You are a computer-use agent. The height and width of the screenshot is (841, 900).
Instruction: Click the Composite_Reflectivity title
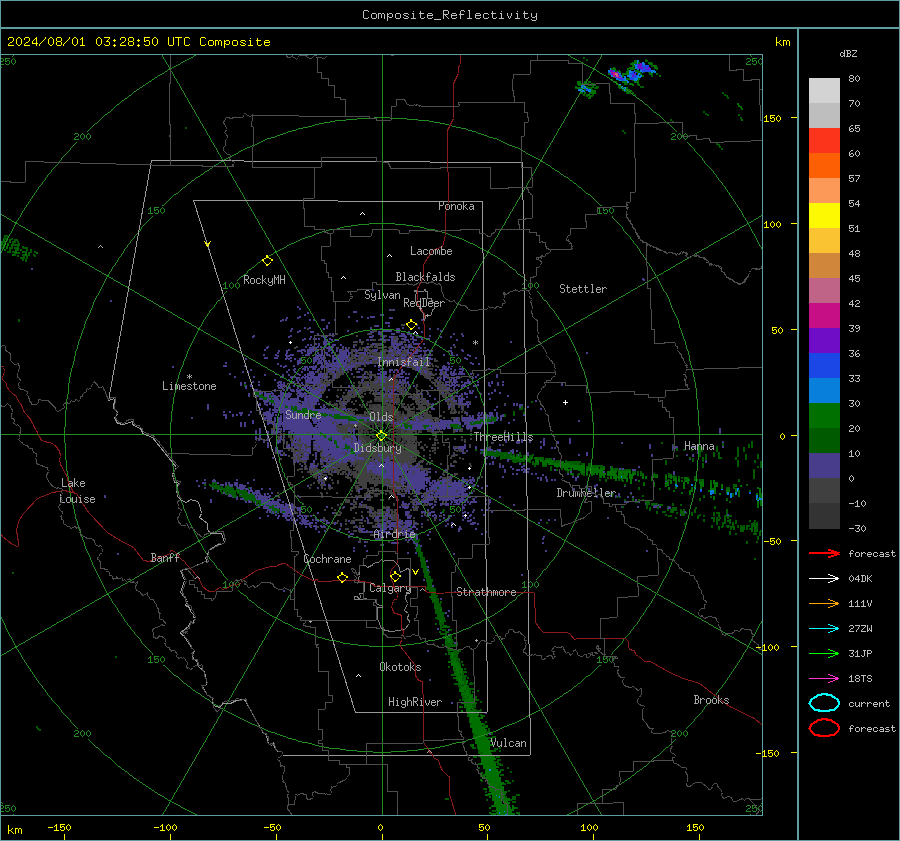click(450, 15)
